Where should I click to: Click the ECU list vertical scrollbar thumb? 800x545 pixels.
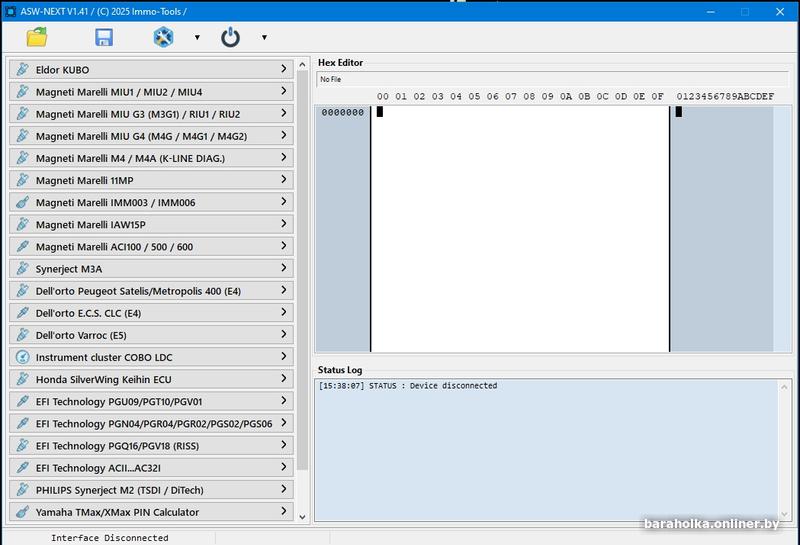pos(302,270)
